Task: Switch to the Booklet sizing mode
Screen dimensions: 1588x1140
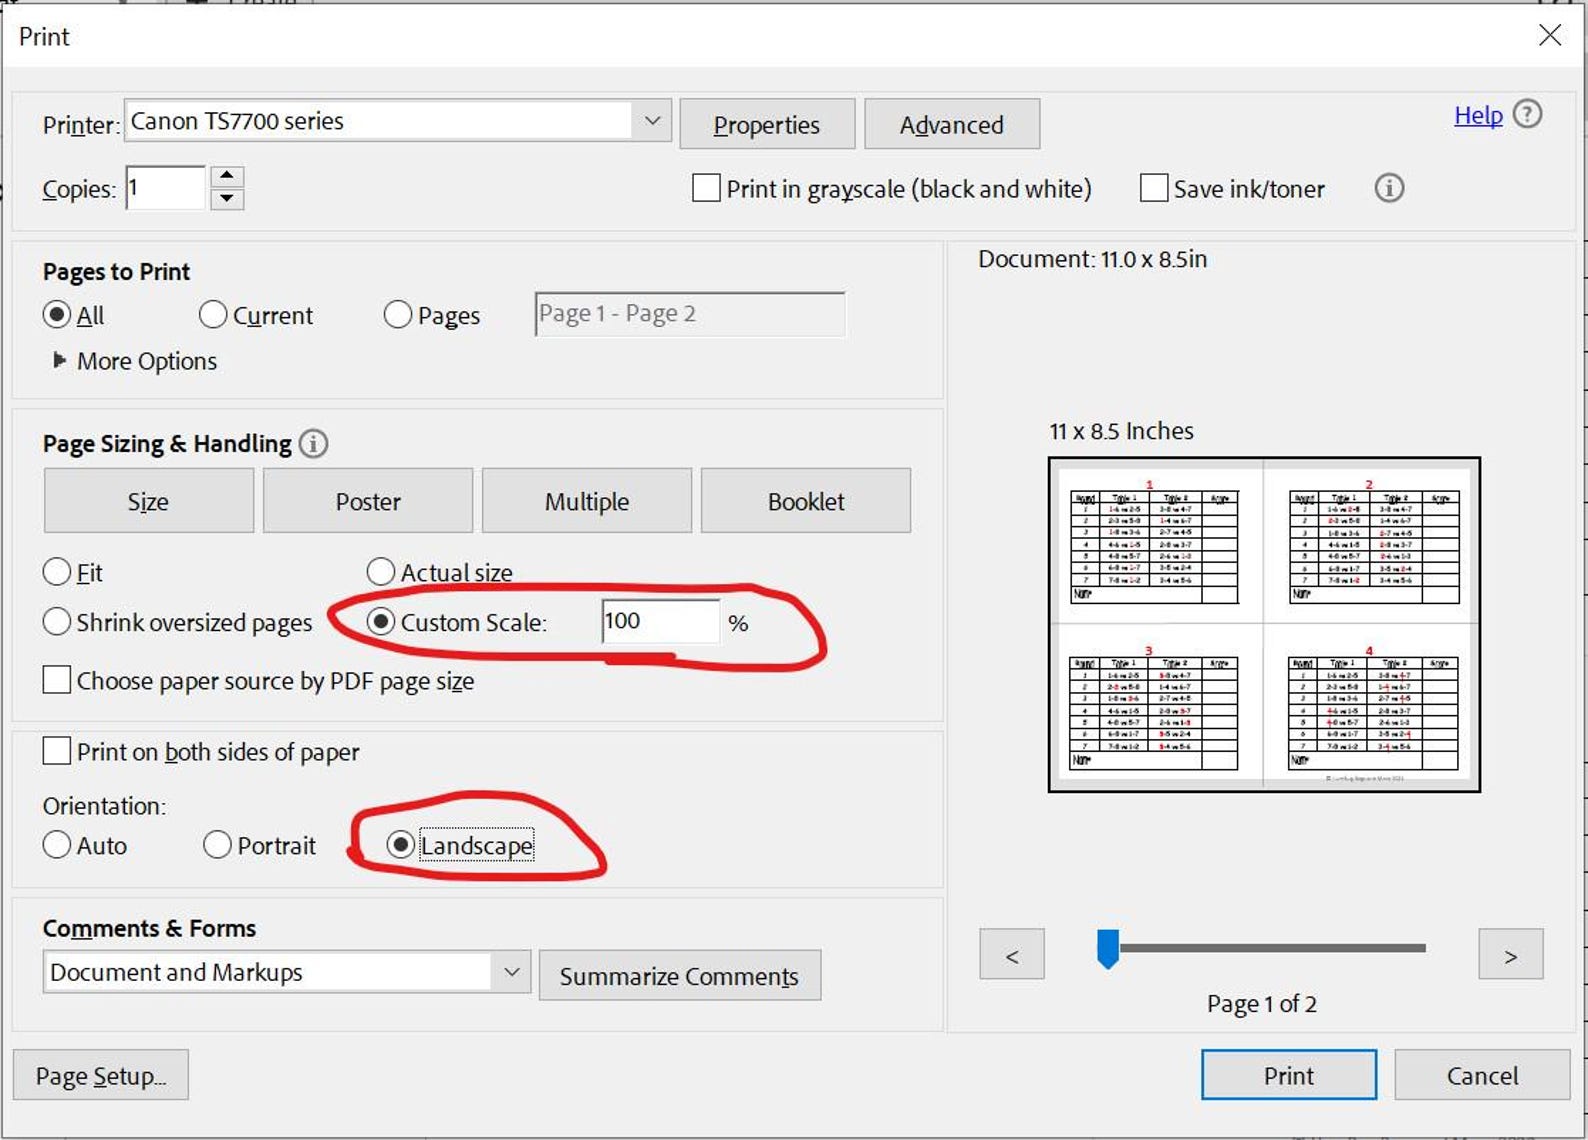Action: pyautogui.click(x=806, y=501)
